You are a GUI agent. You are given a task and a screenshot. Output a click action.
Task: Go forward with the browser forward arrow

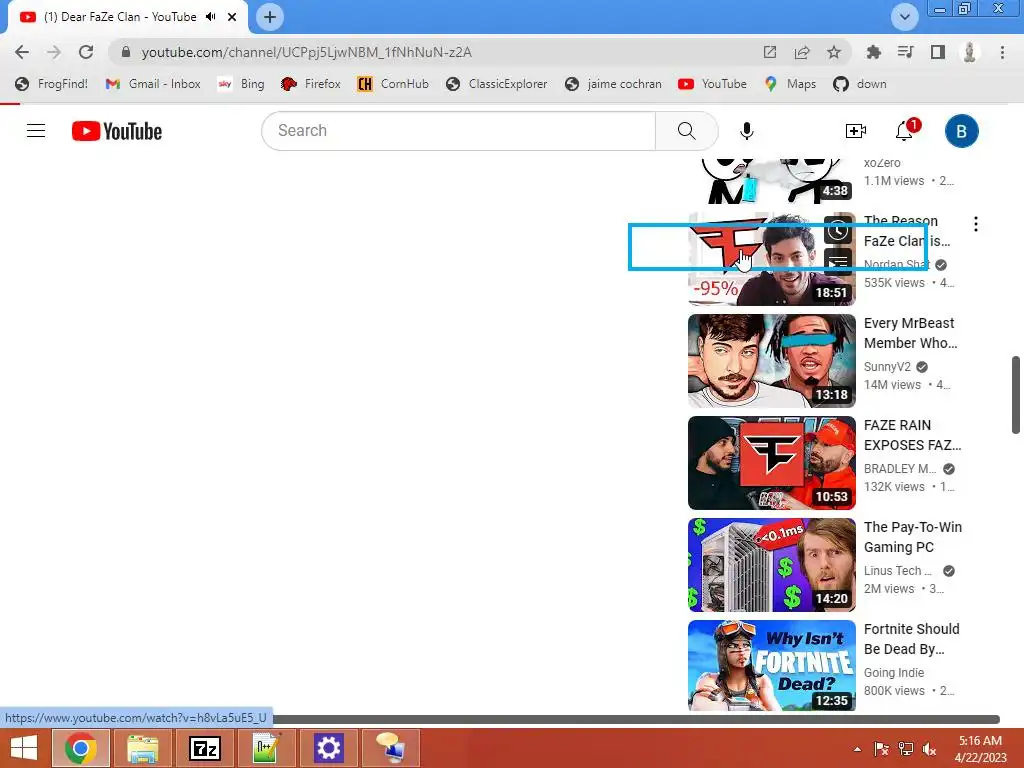click(x=54, y=52)
